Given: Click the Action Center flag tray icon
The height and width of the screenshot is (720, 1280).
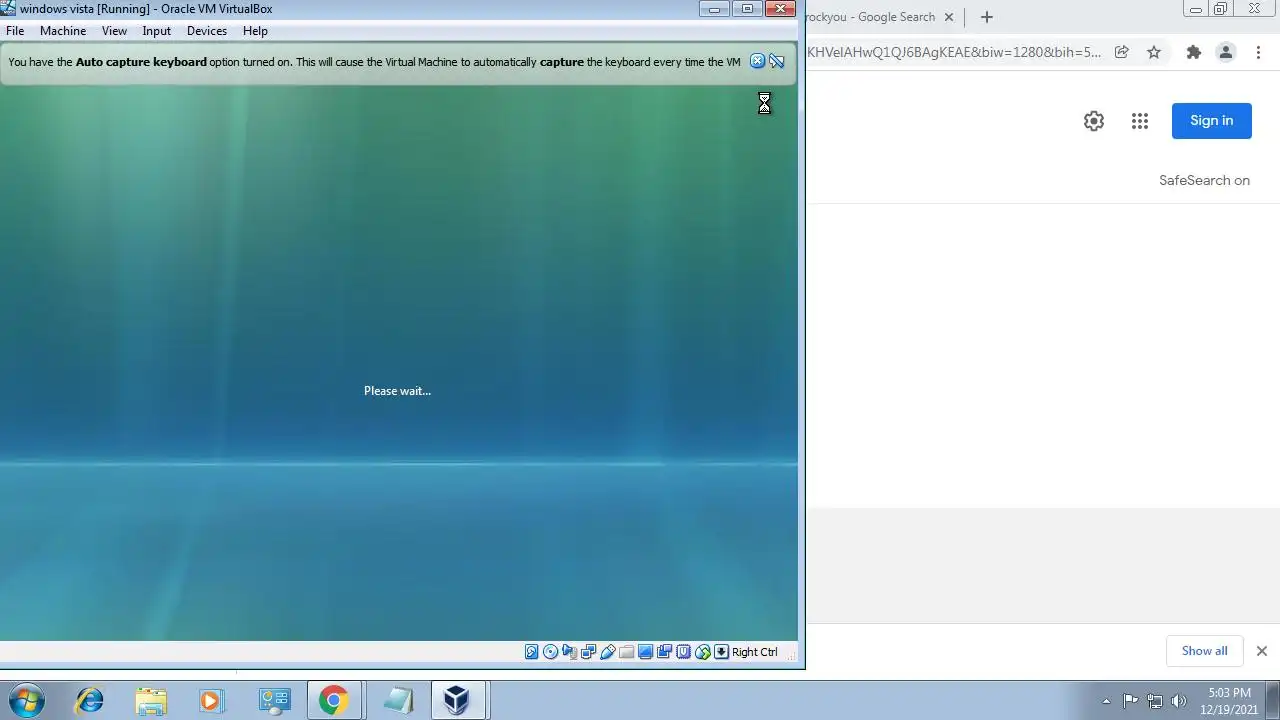Looking at the screenshot, I should click(x=1130, y=701).
